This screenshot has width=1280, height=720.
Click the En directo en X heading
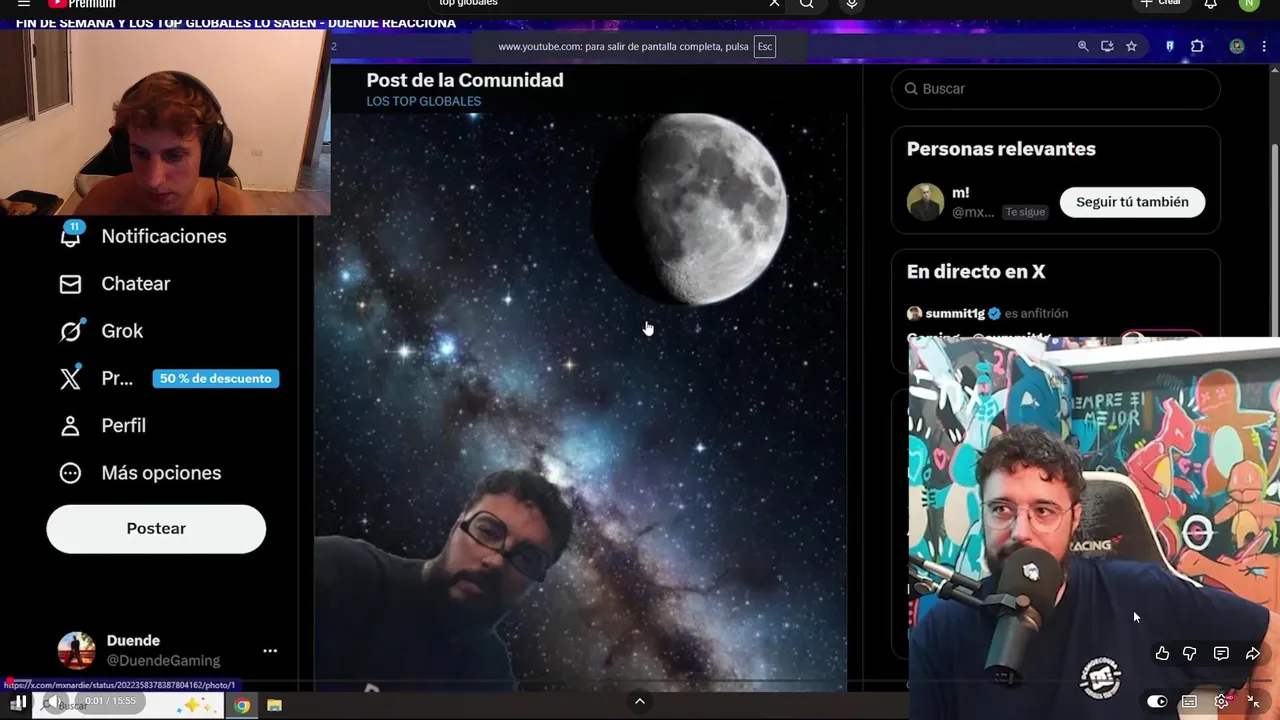click(x=976, y=272)
